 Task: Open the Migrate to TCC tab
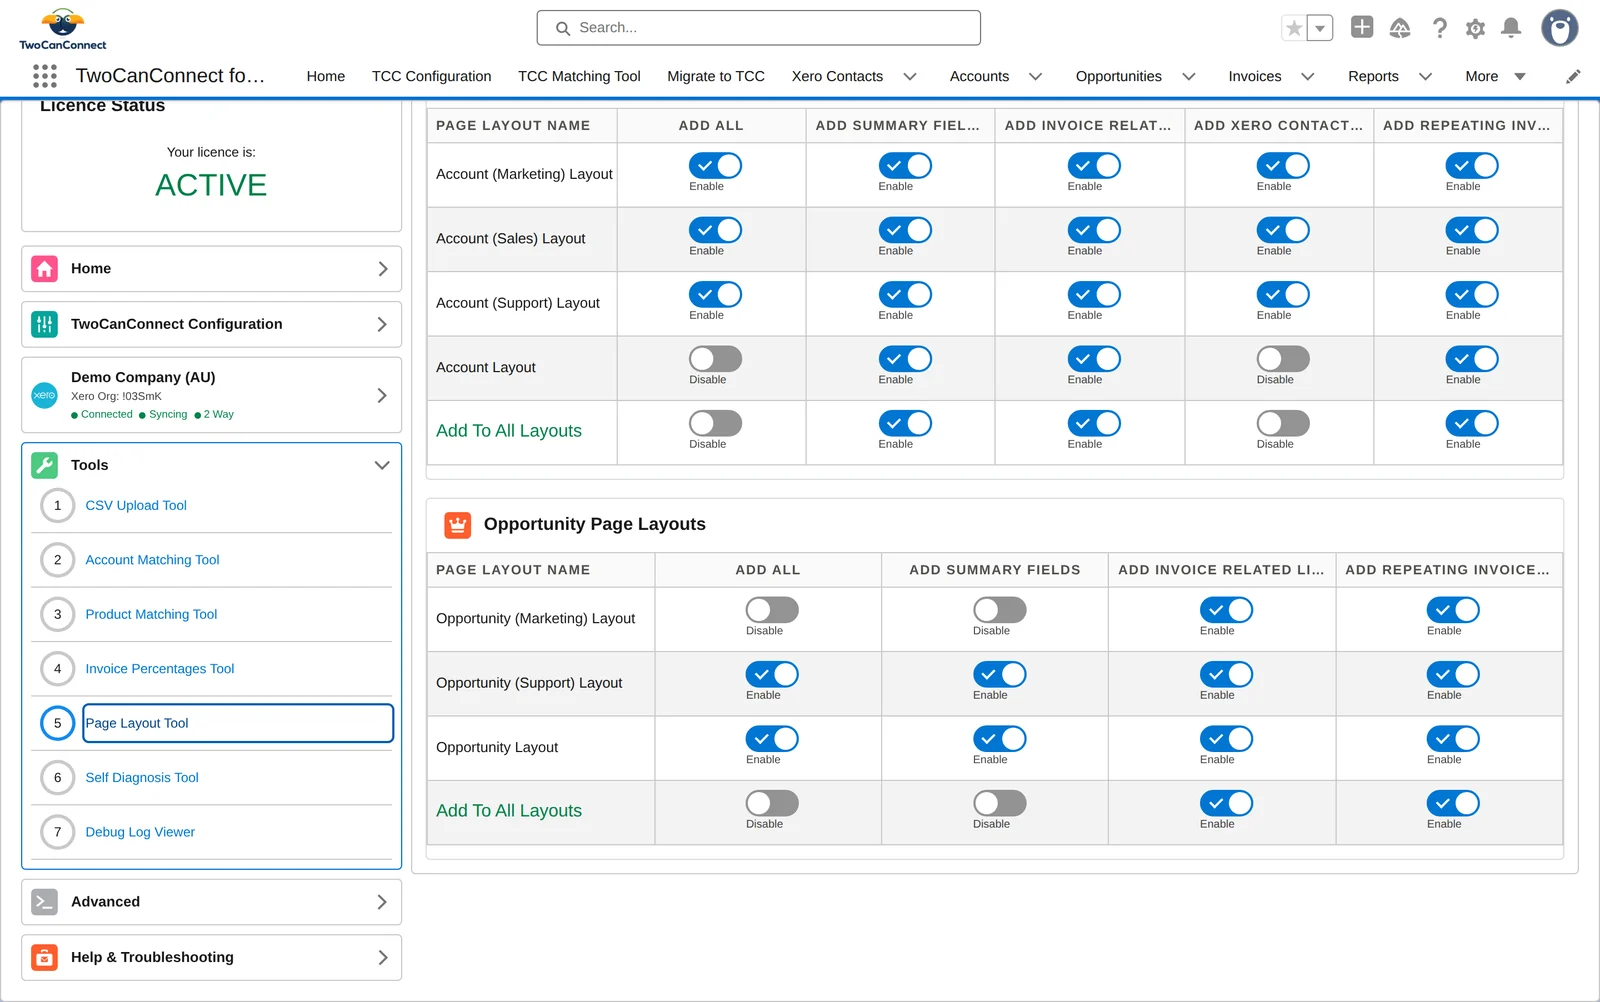[x=716, y=76]
